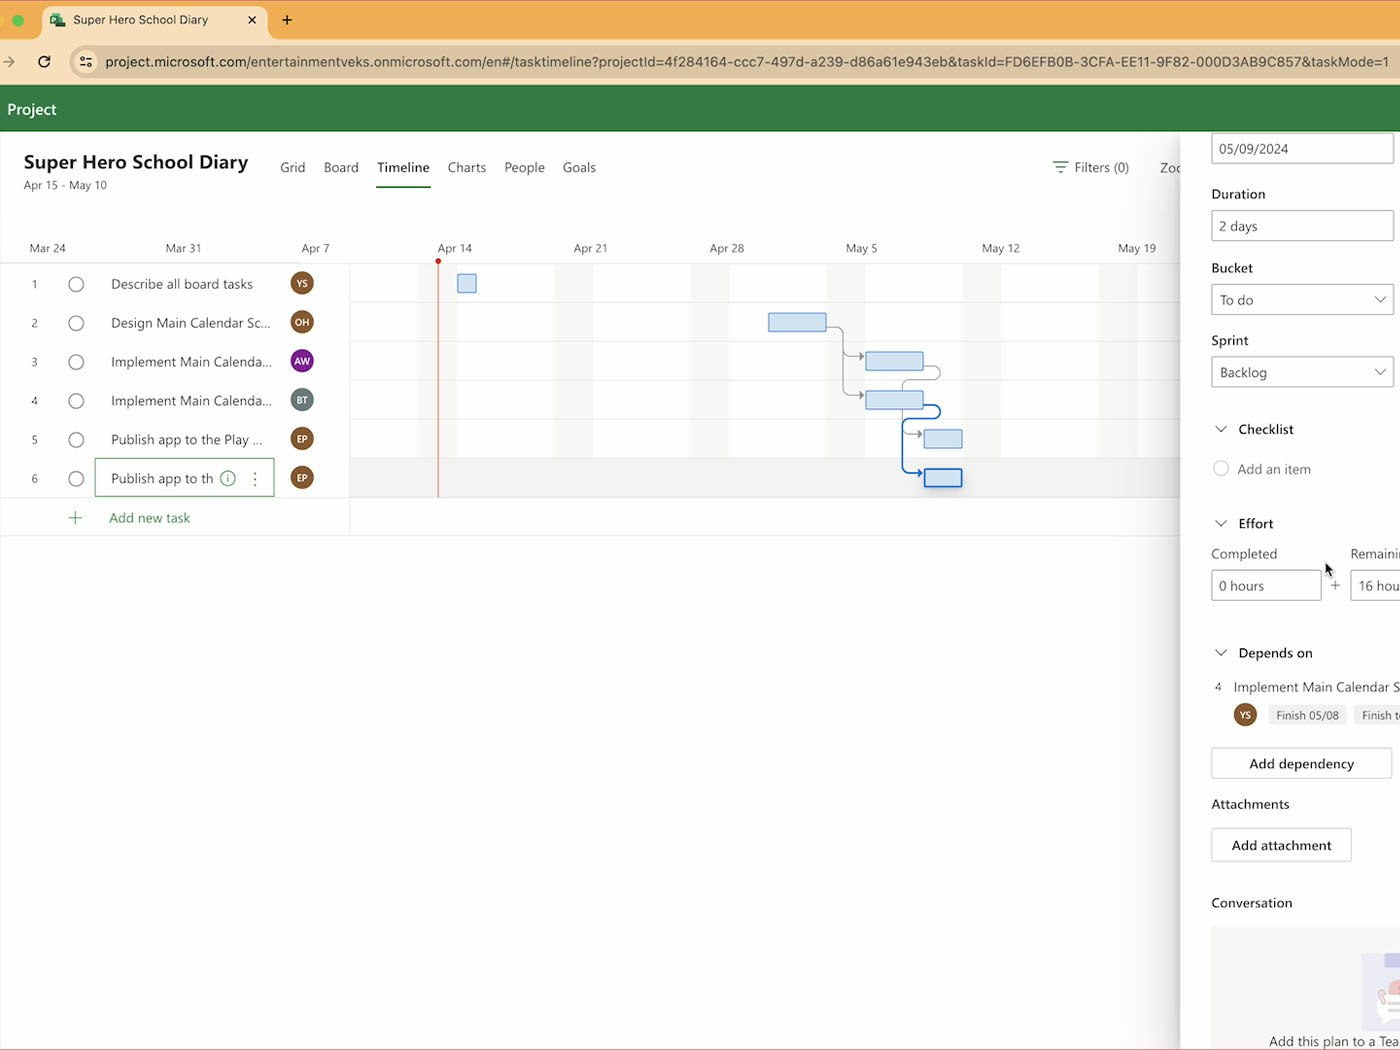Image resolution: width=1400 pixels, height=1050 pixels.
Task: Click OH avatar on Design Main Calendar row
Action: (302, 322)
